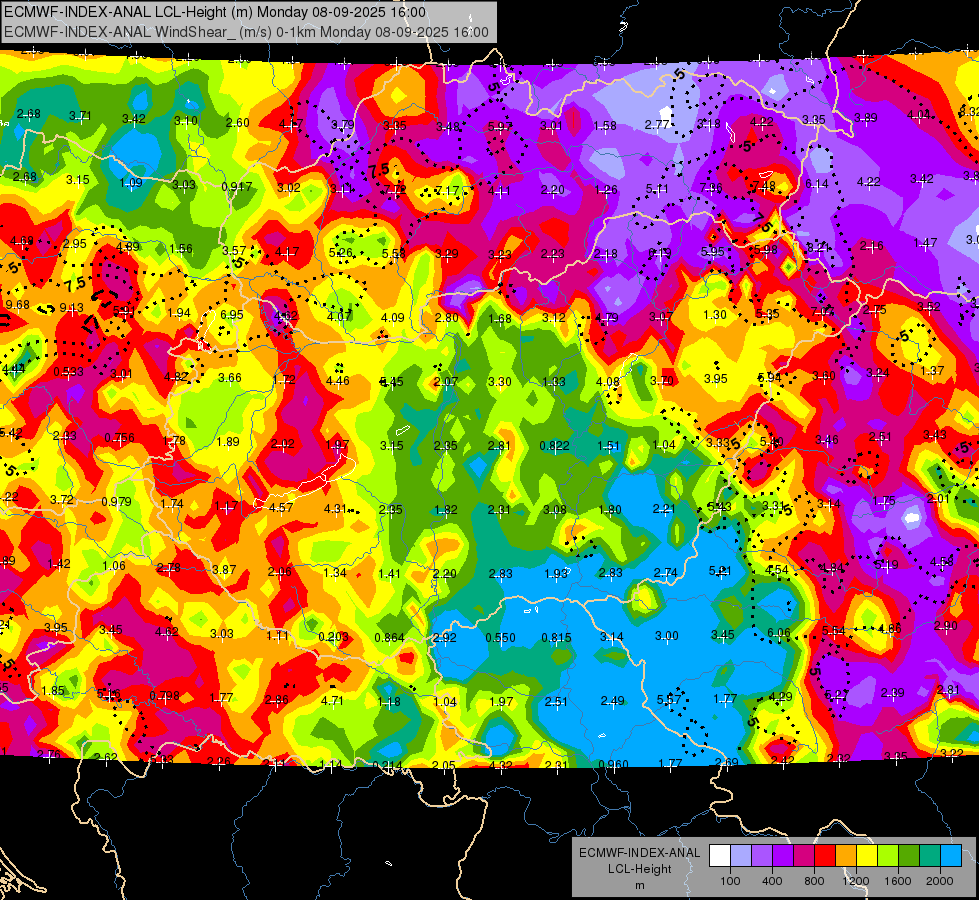
Task: Click the LCL-Height label in legend
Action: click(639, 869)
